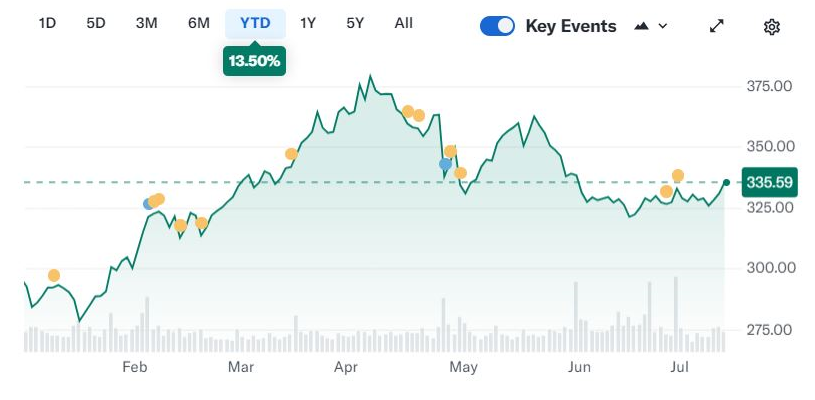Click the YTD range tab
815x400 pixels.
pos(255,23)
